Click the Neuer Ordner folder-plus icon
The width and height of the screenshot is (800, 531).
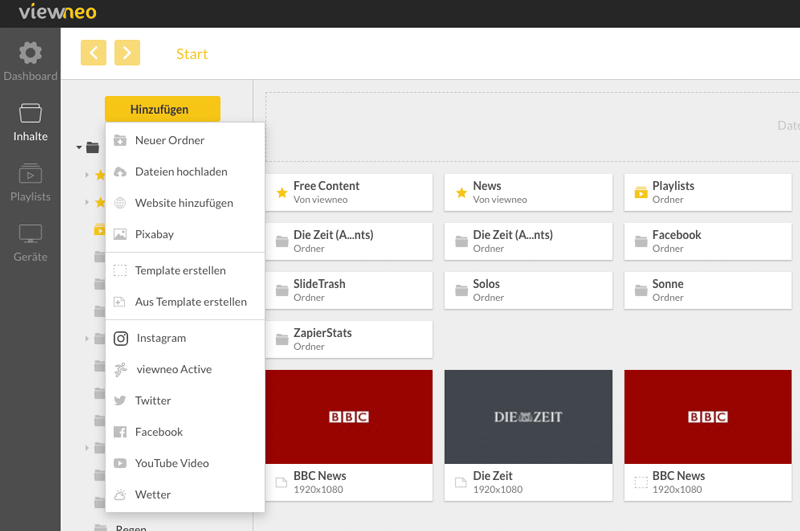[x=120, y=140]
